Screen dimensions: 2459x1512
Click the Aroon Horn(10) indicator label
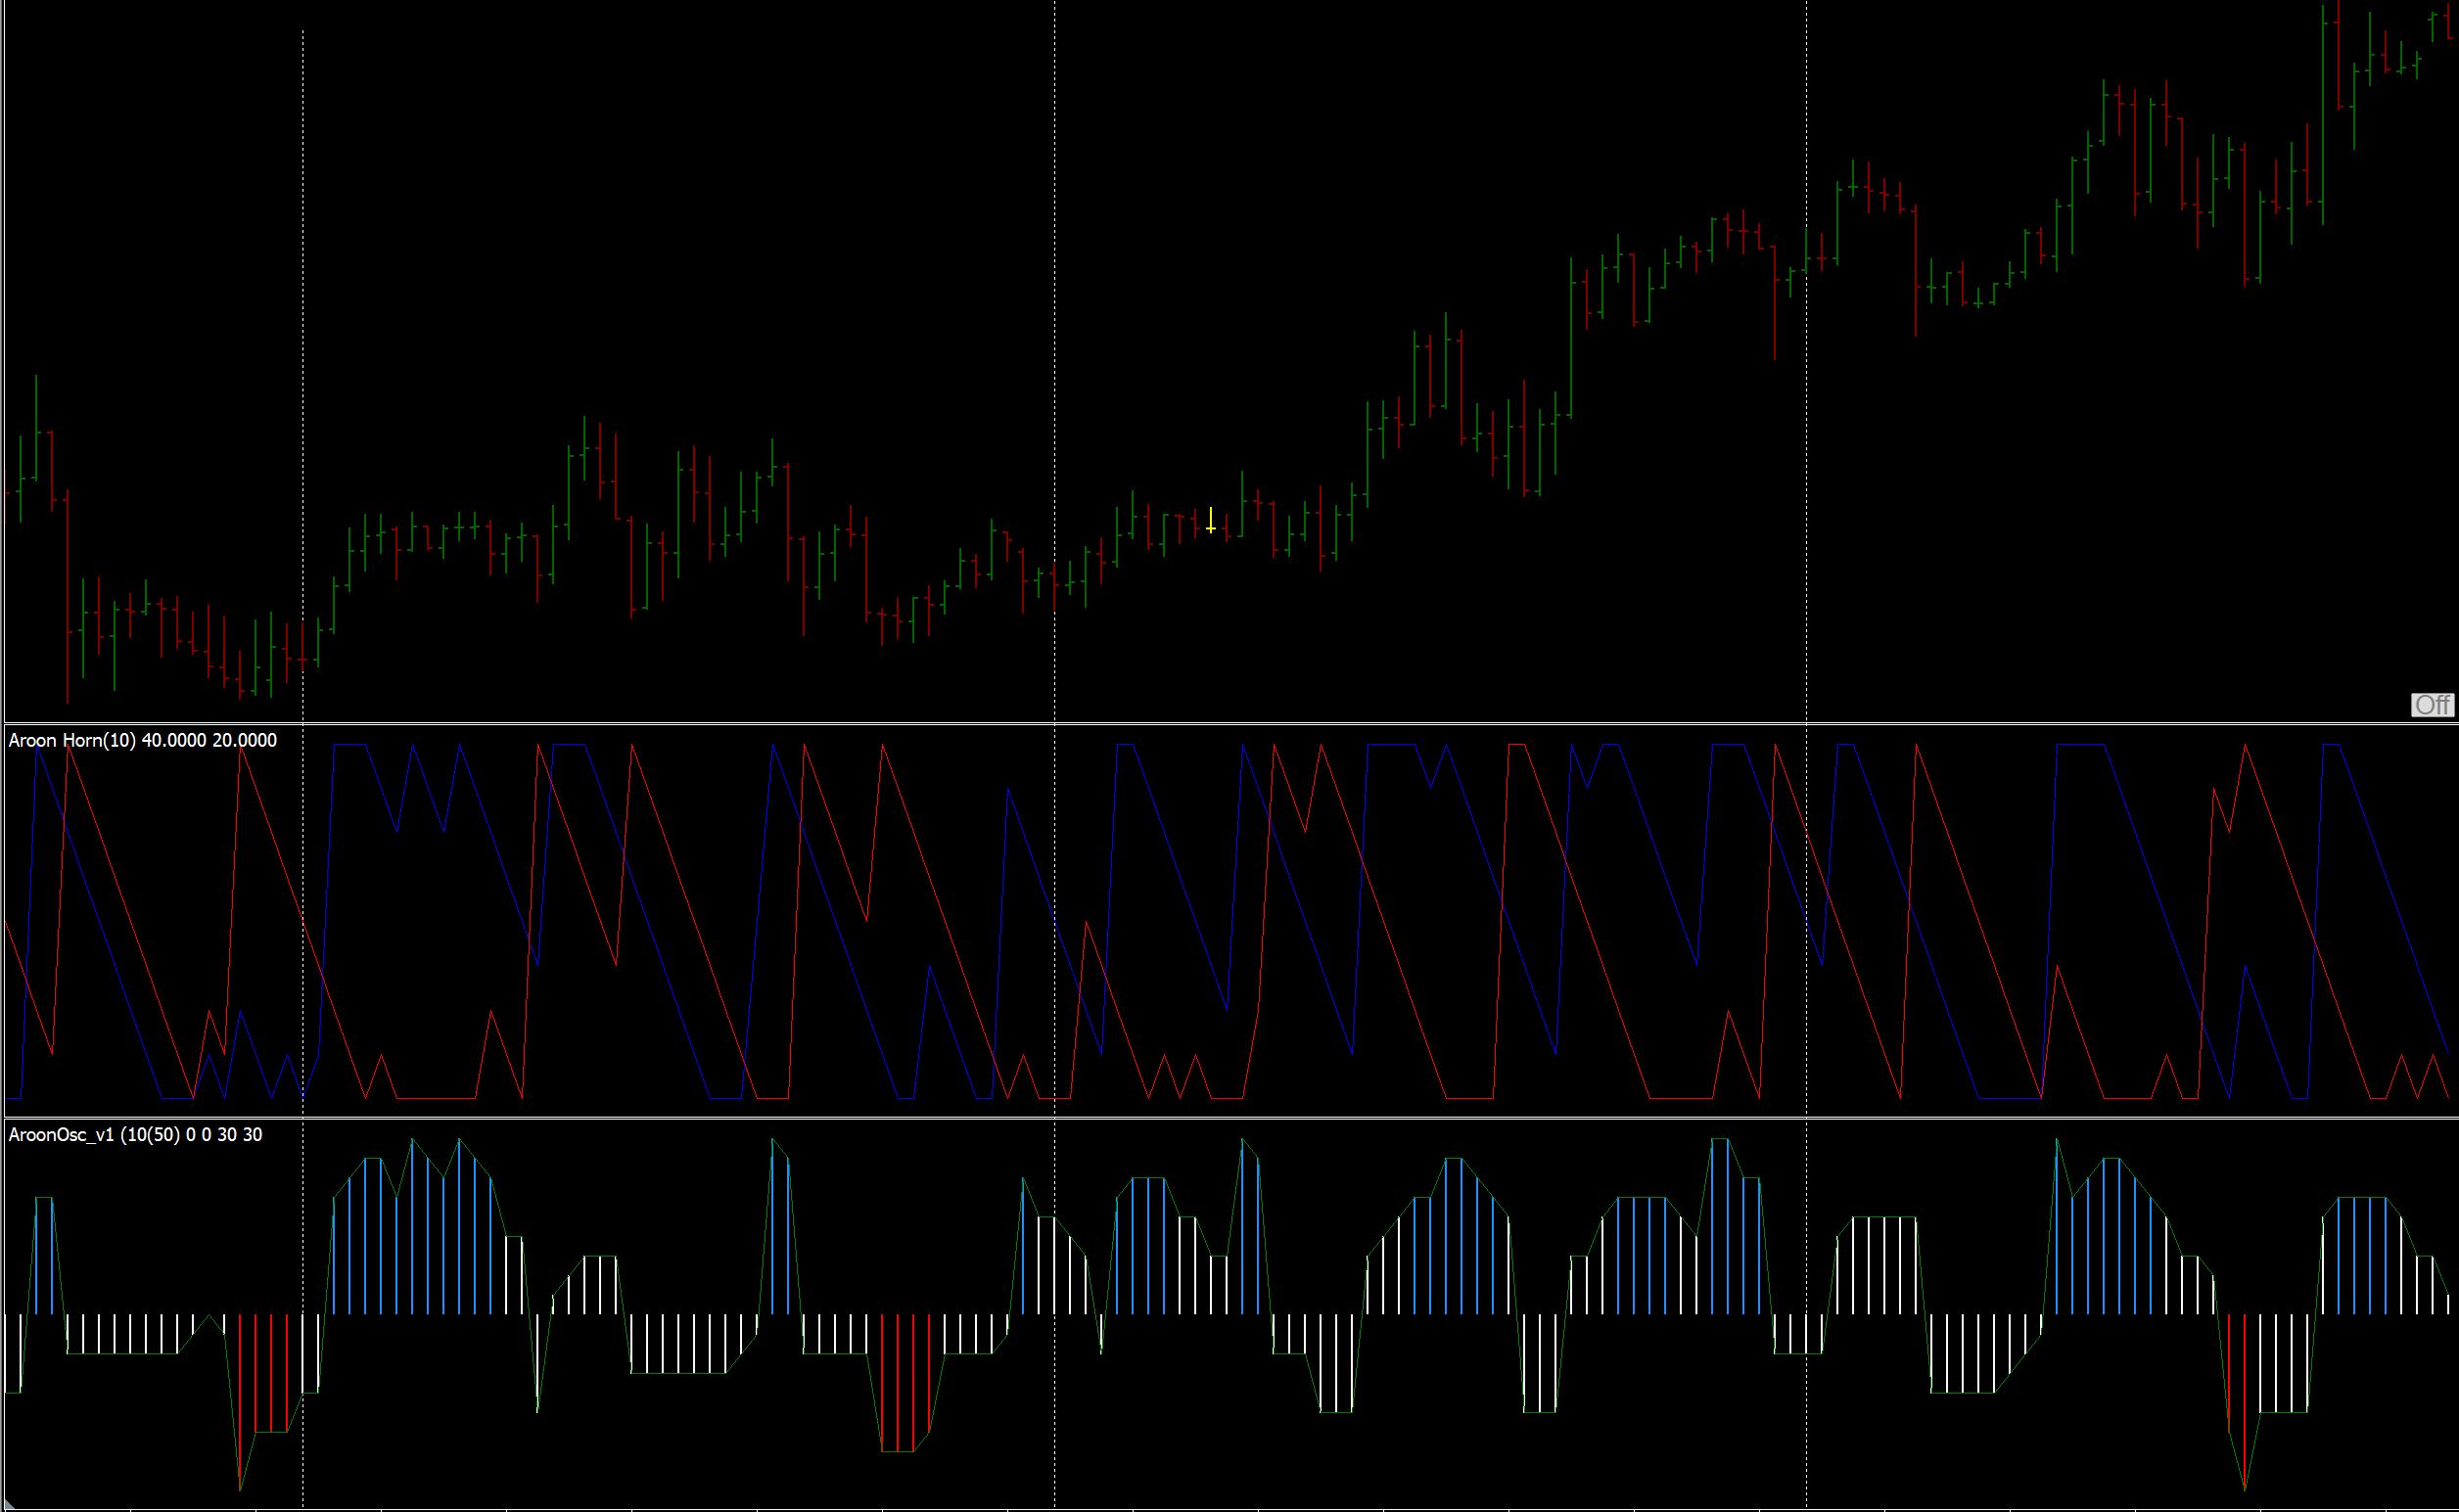coord(72,741)
